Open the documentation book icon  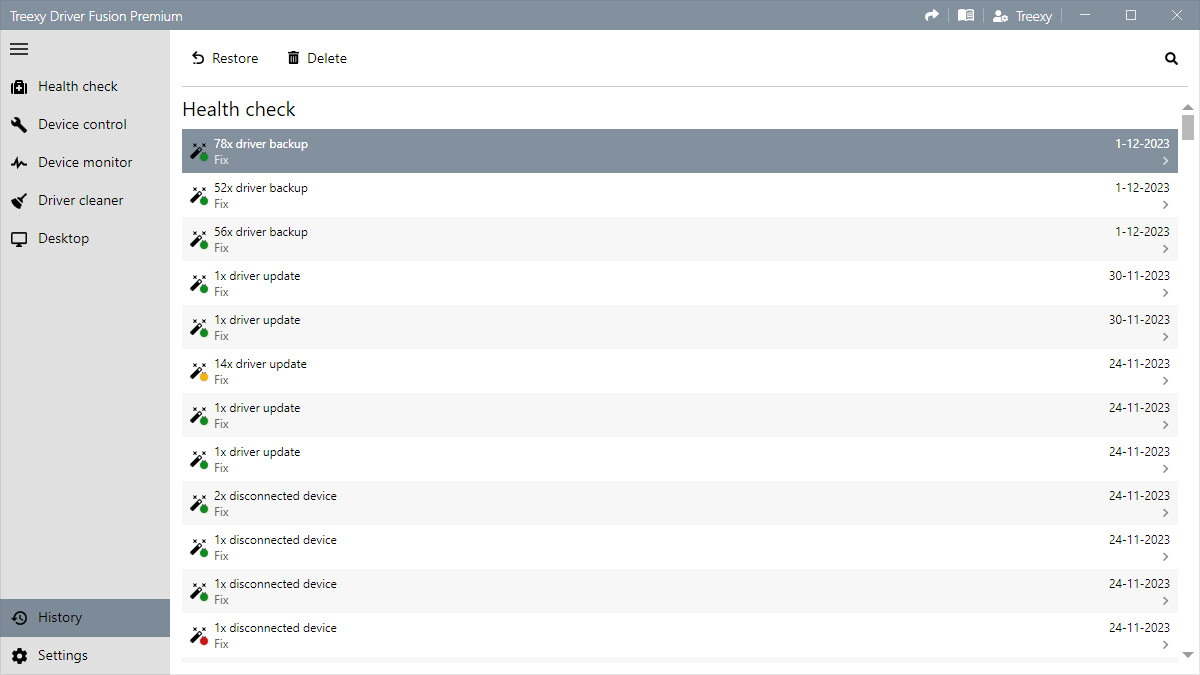coord(965,15)
